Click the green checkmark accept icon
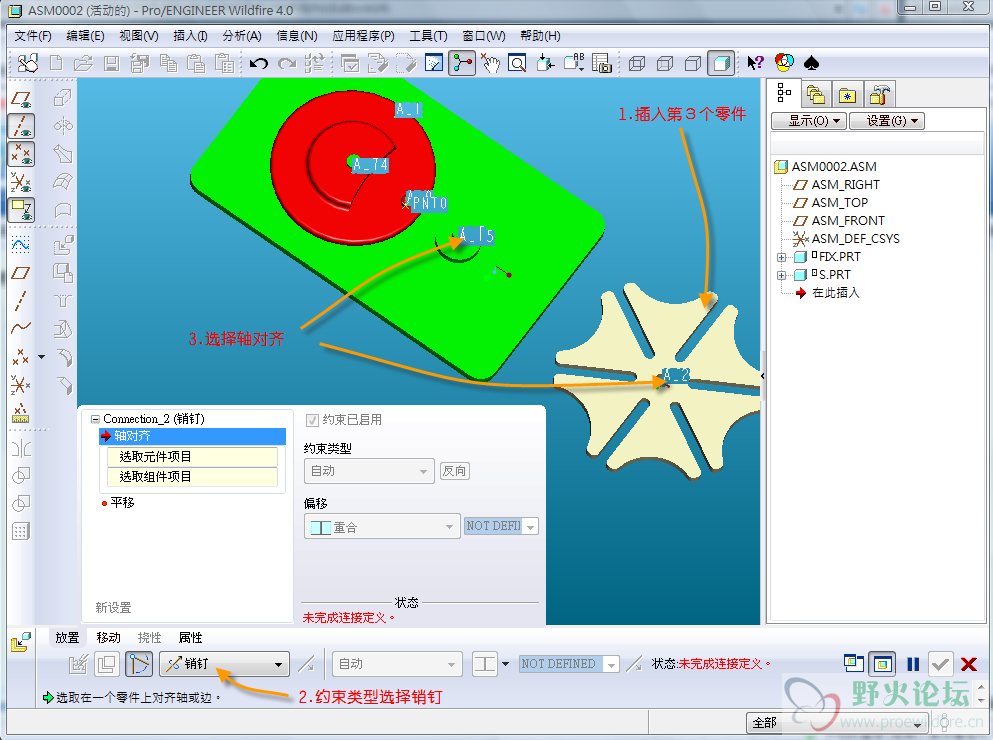Image resolution: width=993 pixels, height=740 pixels. pos(940,664)
